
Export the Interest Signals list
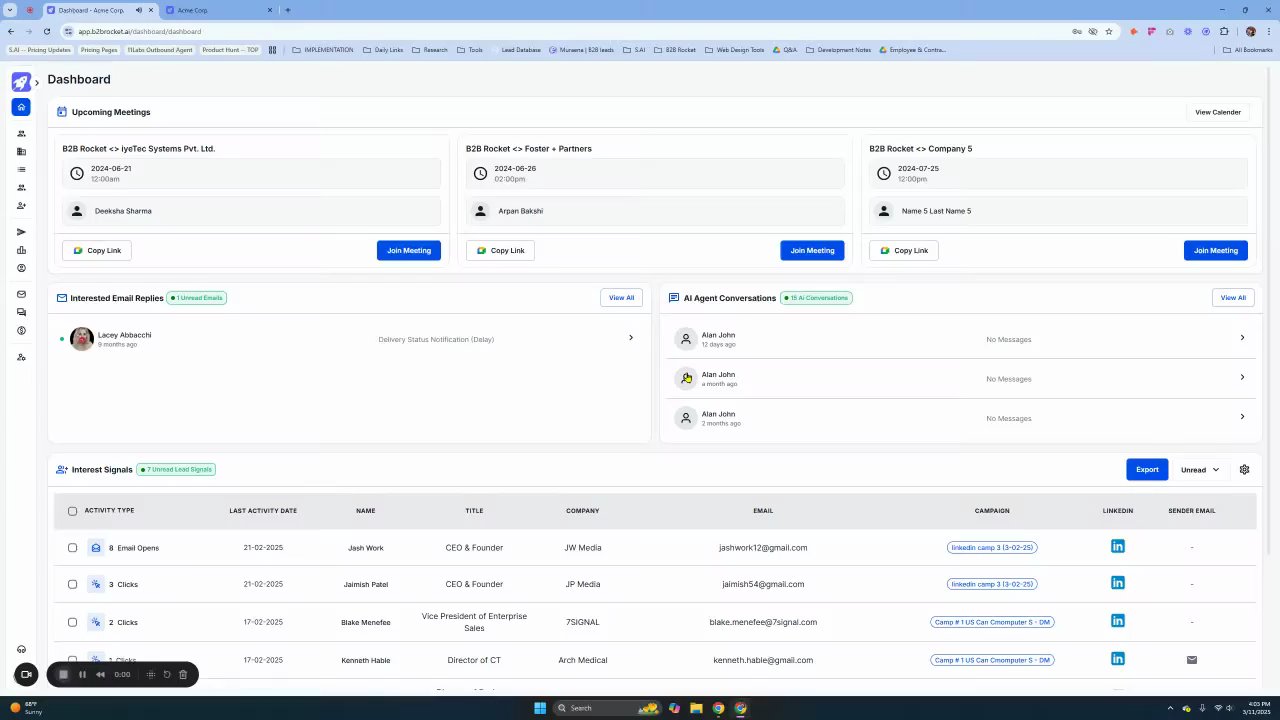[x=1147, y=469]
